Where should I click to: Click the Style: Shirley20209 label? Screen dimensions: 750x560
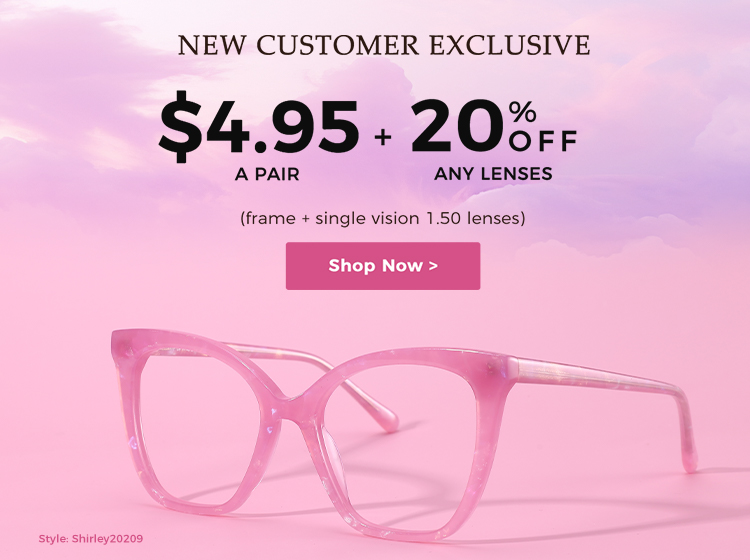90,538
